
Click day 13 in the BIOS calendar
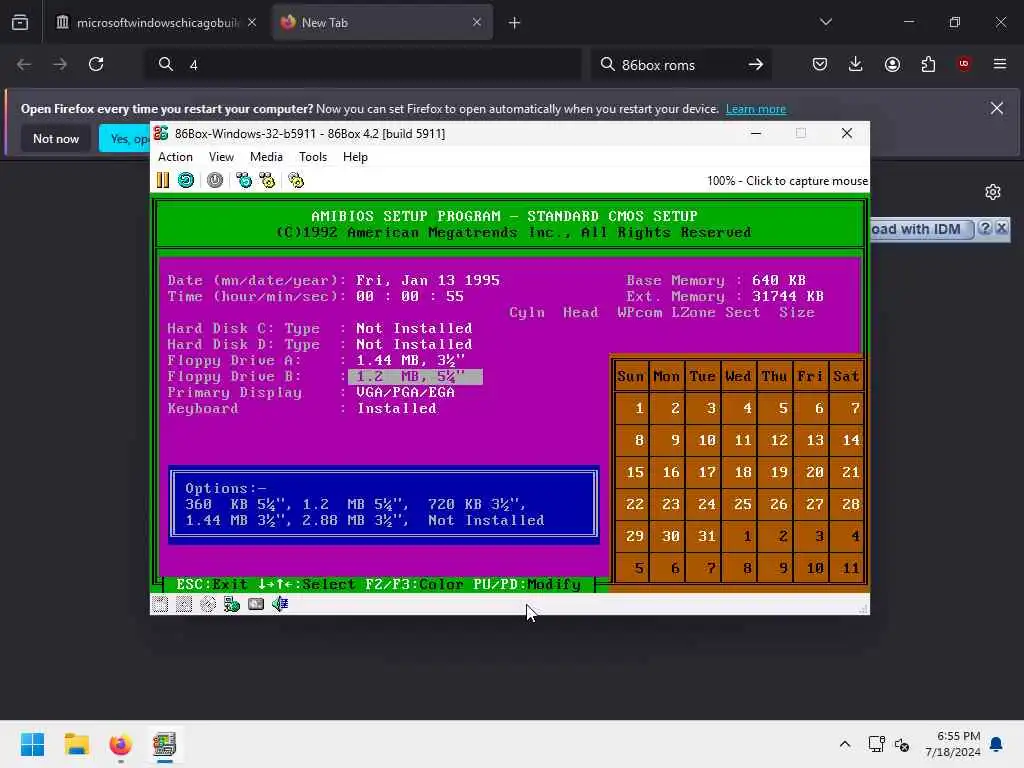[814, 440]
